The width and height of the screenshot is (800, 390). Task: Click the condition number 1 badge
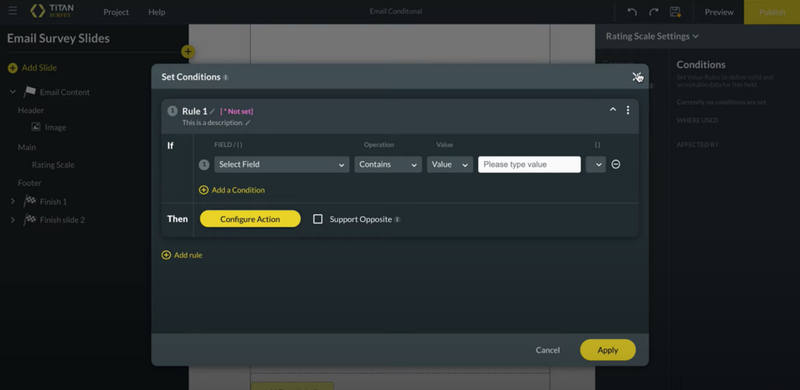coord(204,164)
